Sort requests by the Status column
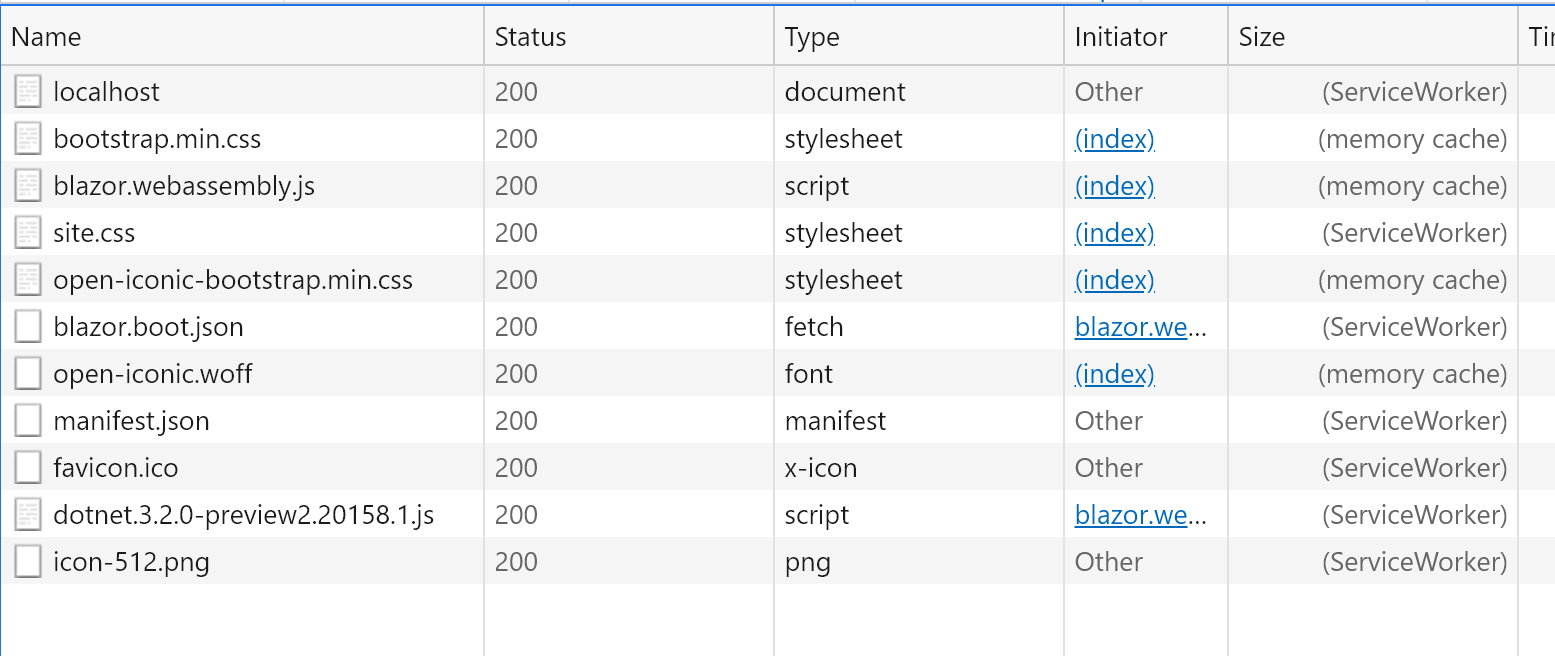The height and width of the screenshot is (656, 1555). tap(529, 36)
